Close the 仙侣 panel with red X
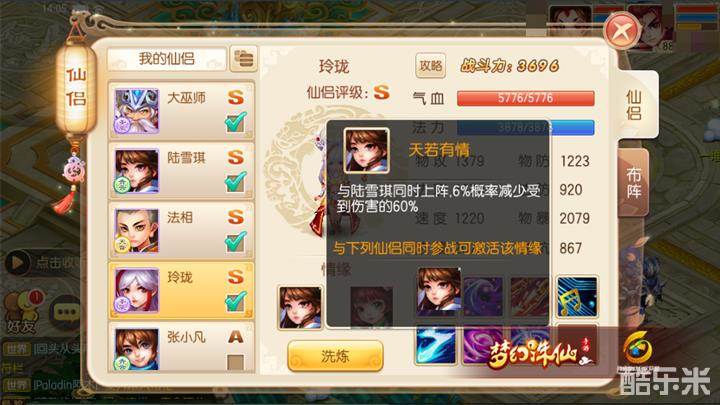This screenshot has height=405, width=720. (622, 32)
